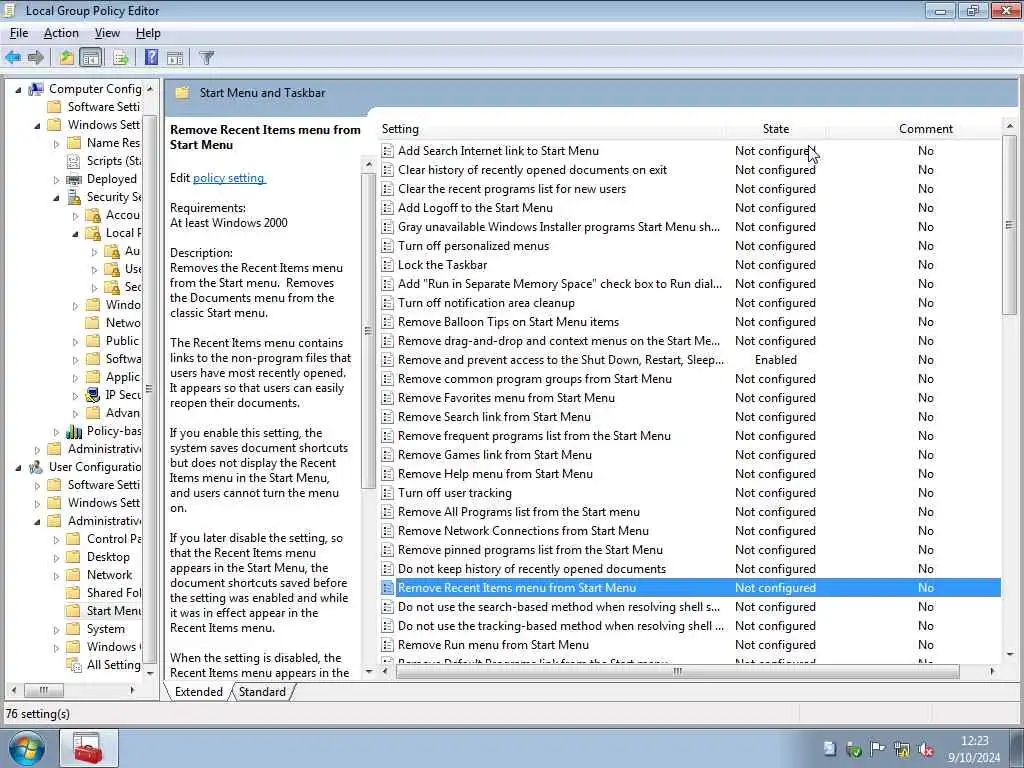
Task: Switch to the Extended tab
Action: pyautogui.click(x=199, y=692)
